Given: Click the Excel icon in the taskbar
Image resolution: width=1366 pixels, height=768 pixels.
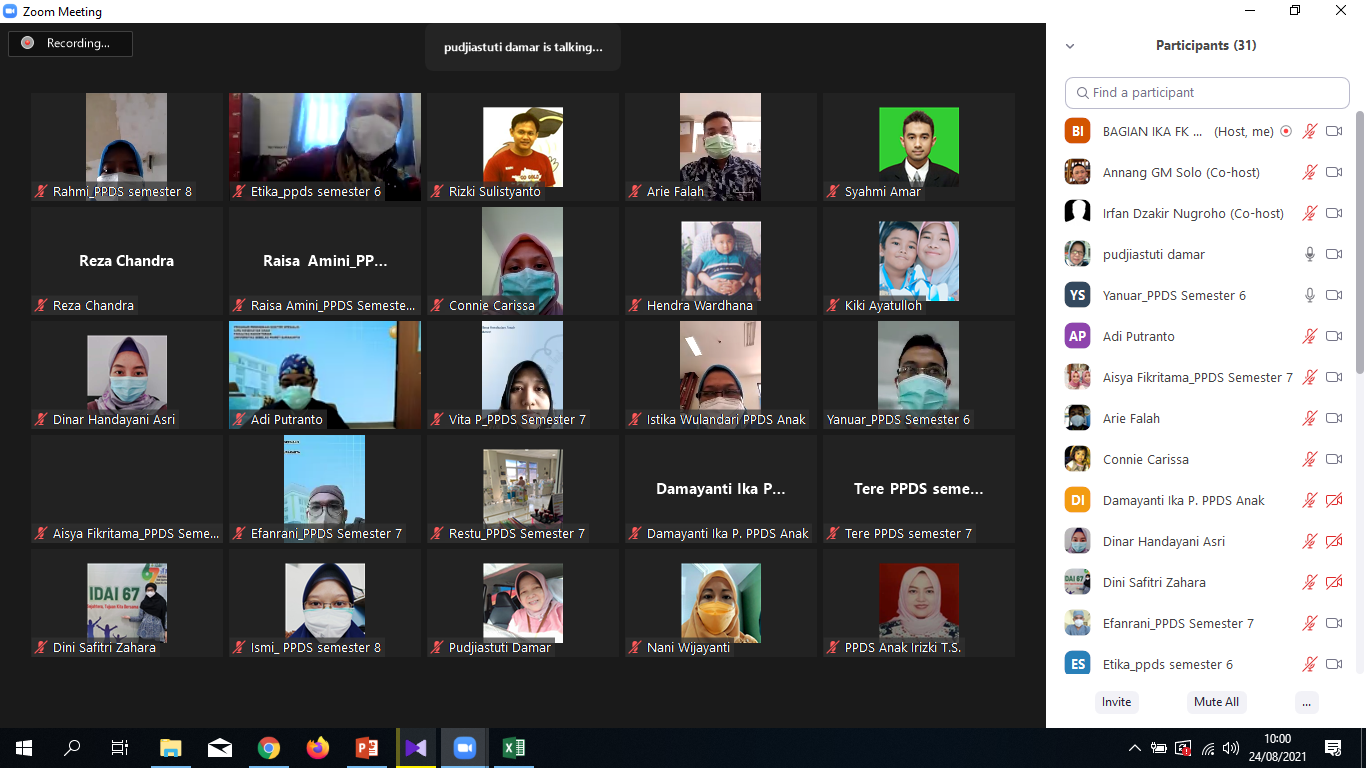Looking at the screenshot, I should (x=513, y=748).
